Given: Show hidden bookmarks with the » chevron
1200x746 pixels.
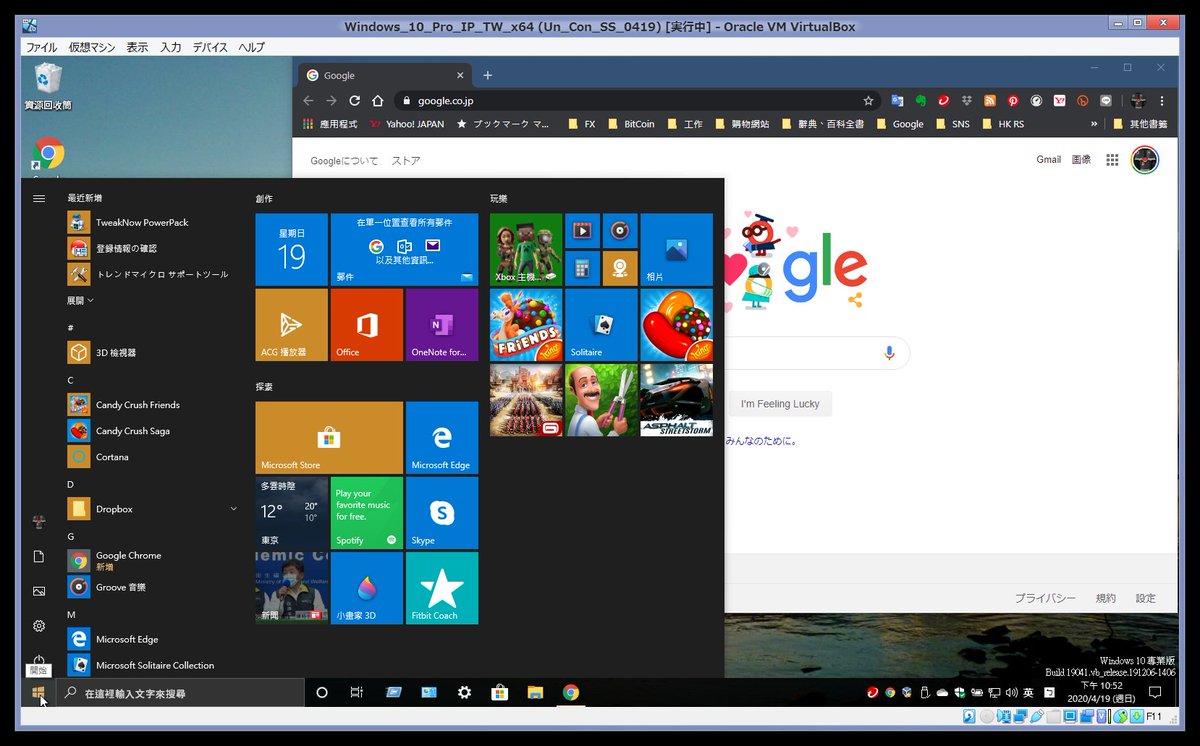Looking at the screenshot, I should click(x=1093, y=124).
